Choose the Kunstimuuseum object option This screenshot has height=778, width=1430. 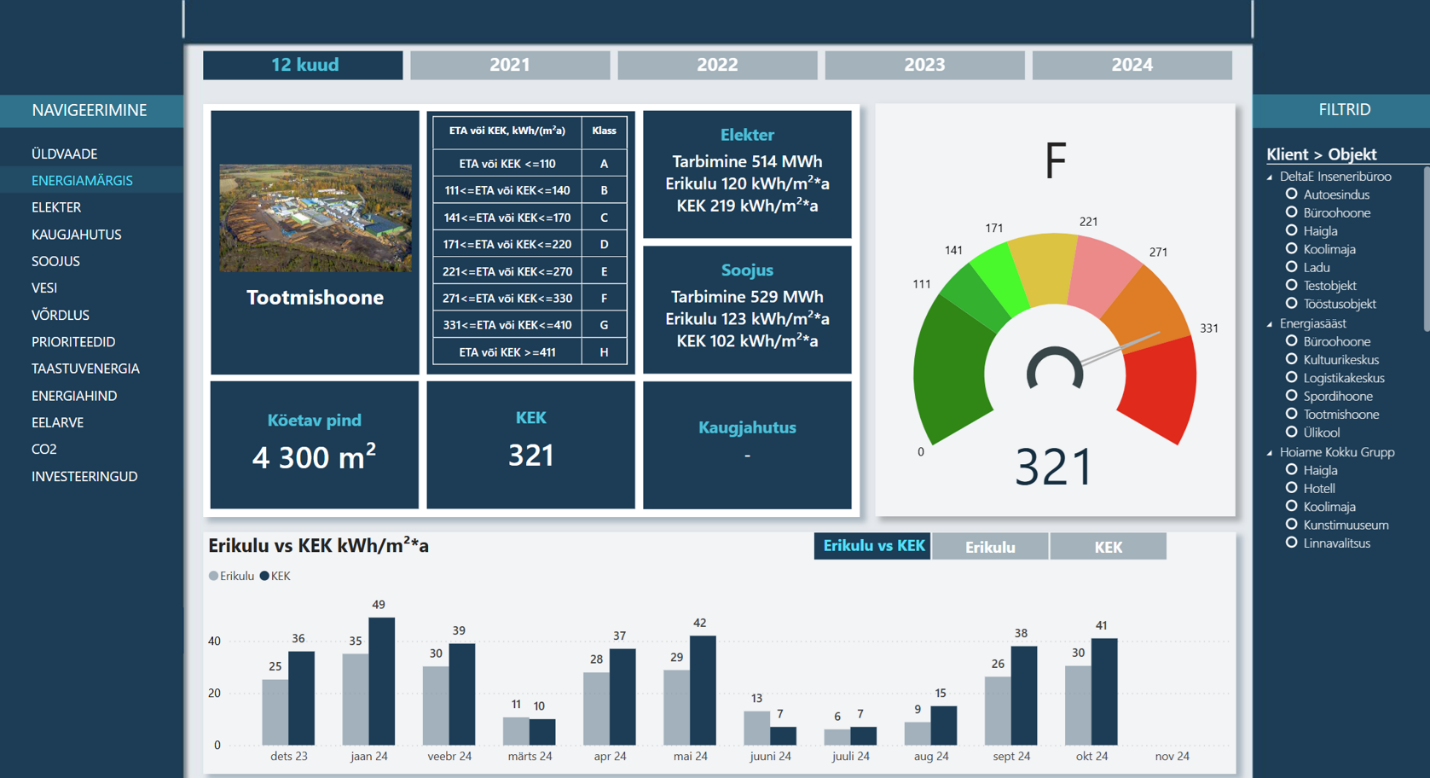[1292, 525]
